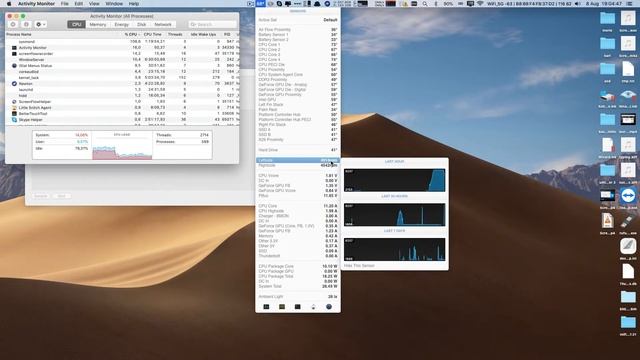This screenshot has width=640, height=360.
Task: Select the WindowServer process row
Action: [122, 60]
